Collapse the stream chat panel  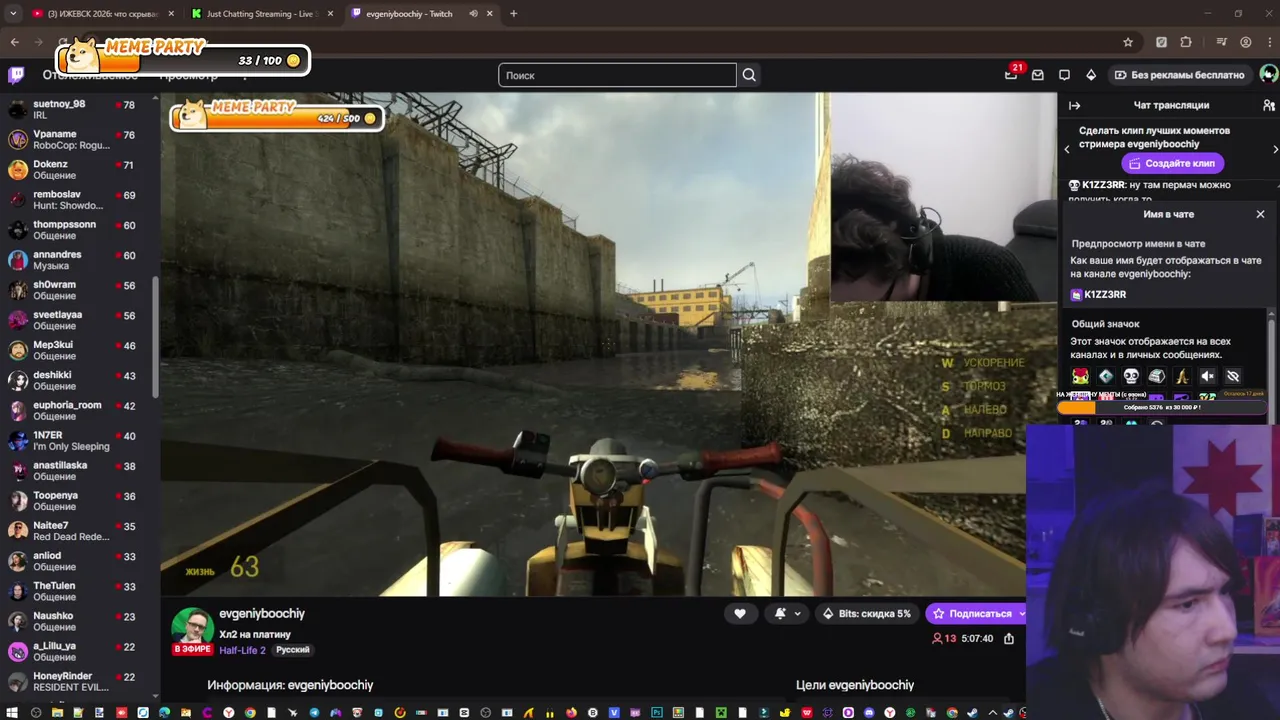tap(1075, 105)
